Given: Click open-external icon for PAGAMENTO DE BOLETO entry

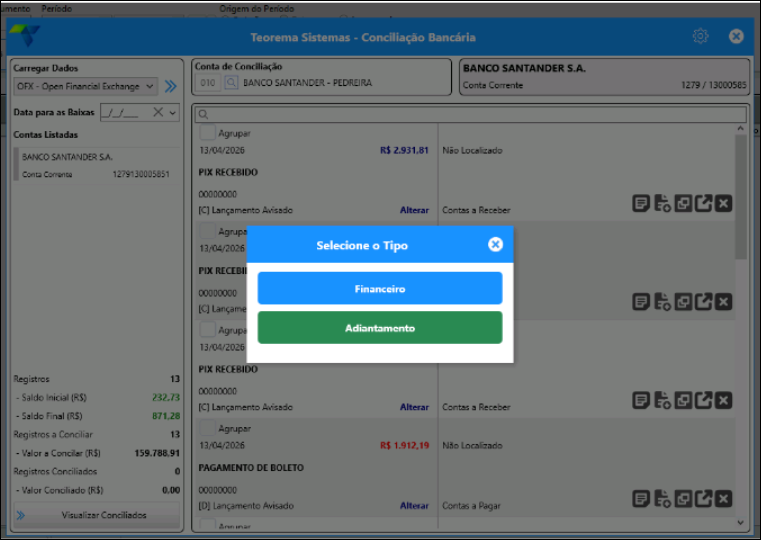Looking at the screenshot, I should (x=703, y=499).
